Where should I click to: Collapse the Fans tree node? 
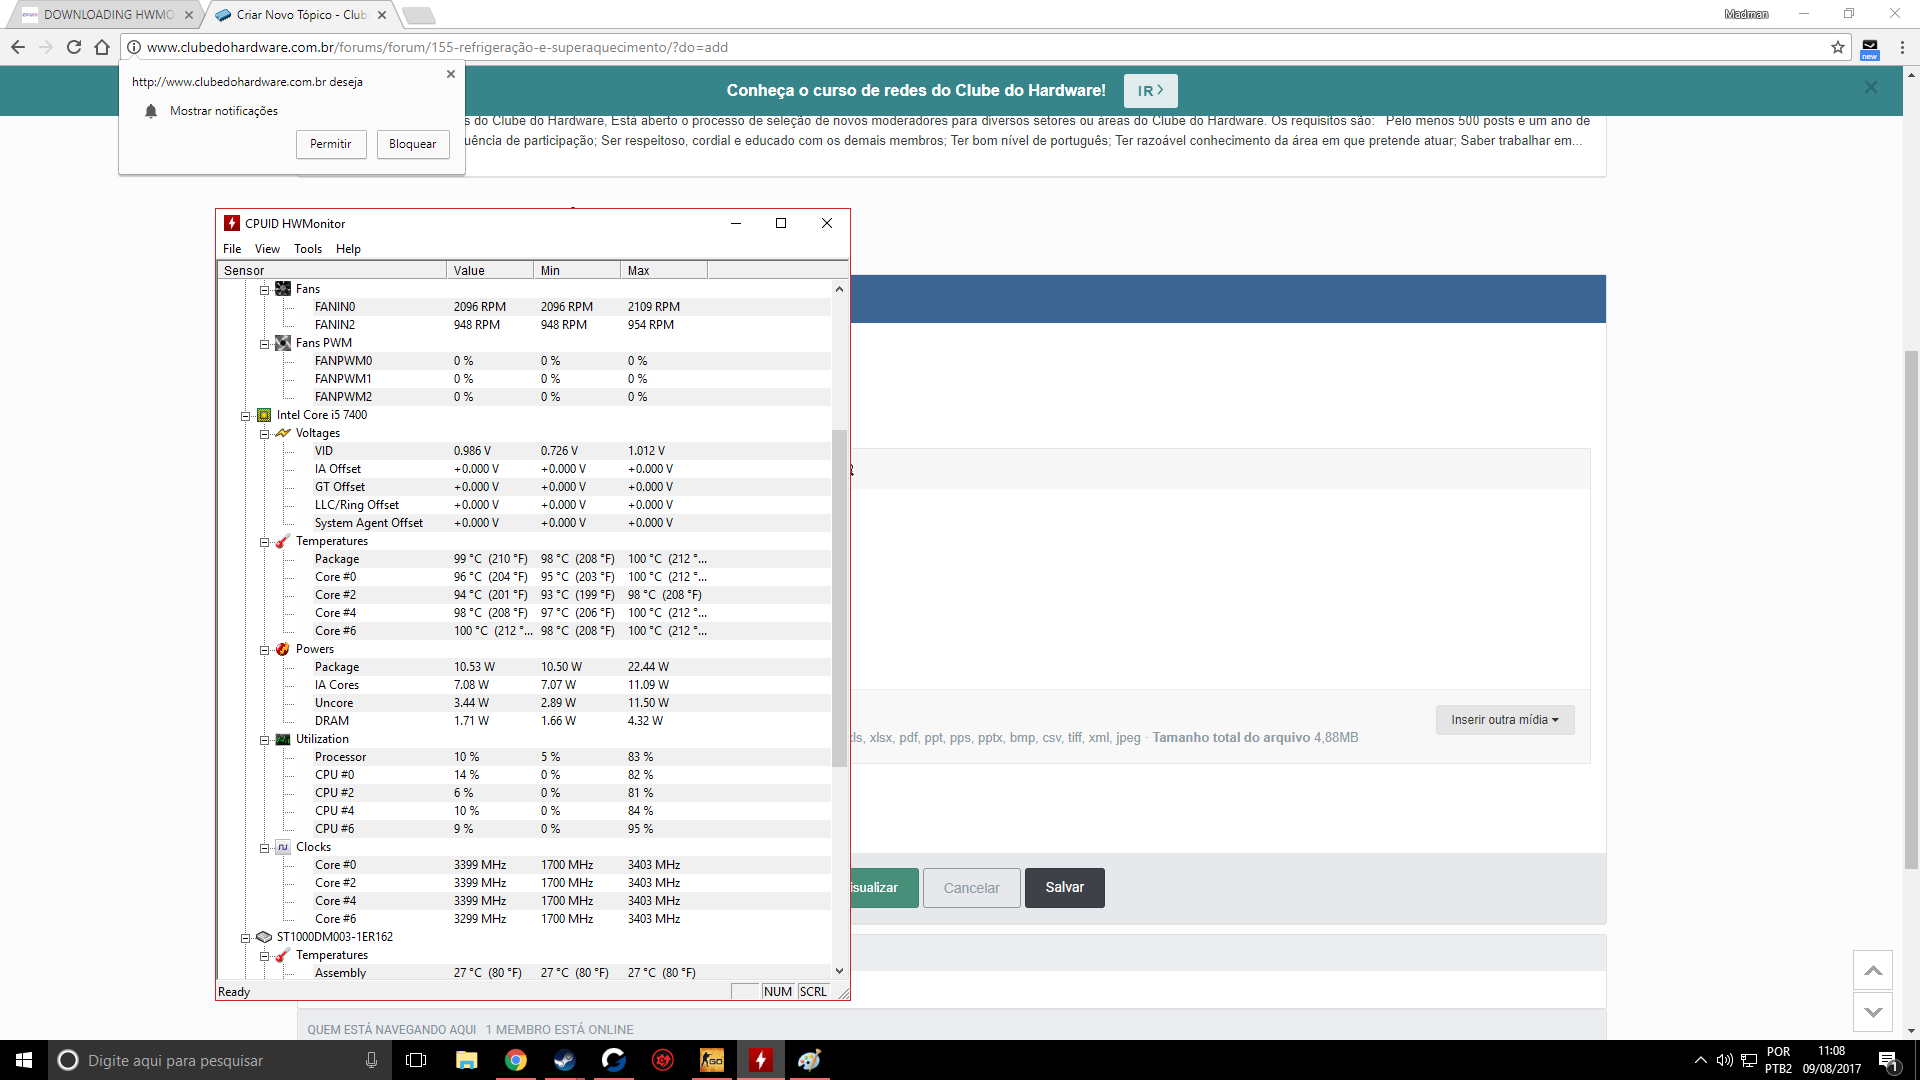click(x=264, y=290)
